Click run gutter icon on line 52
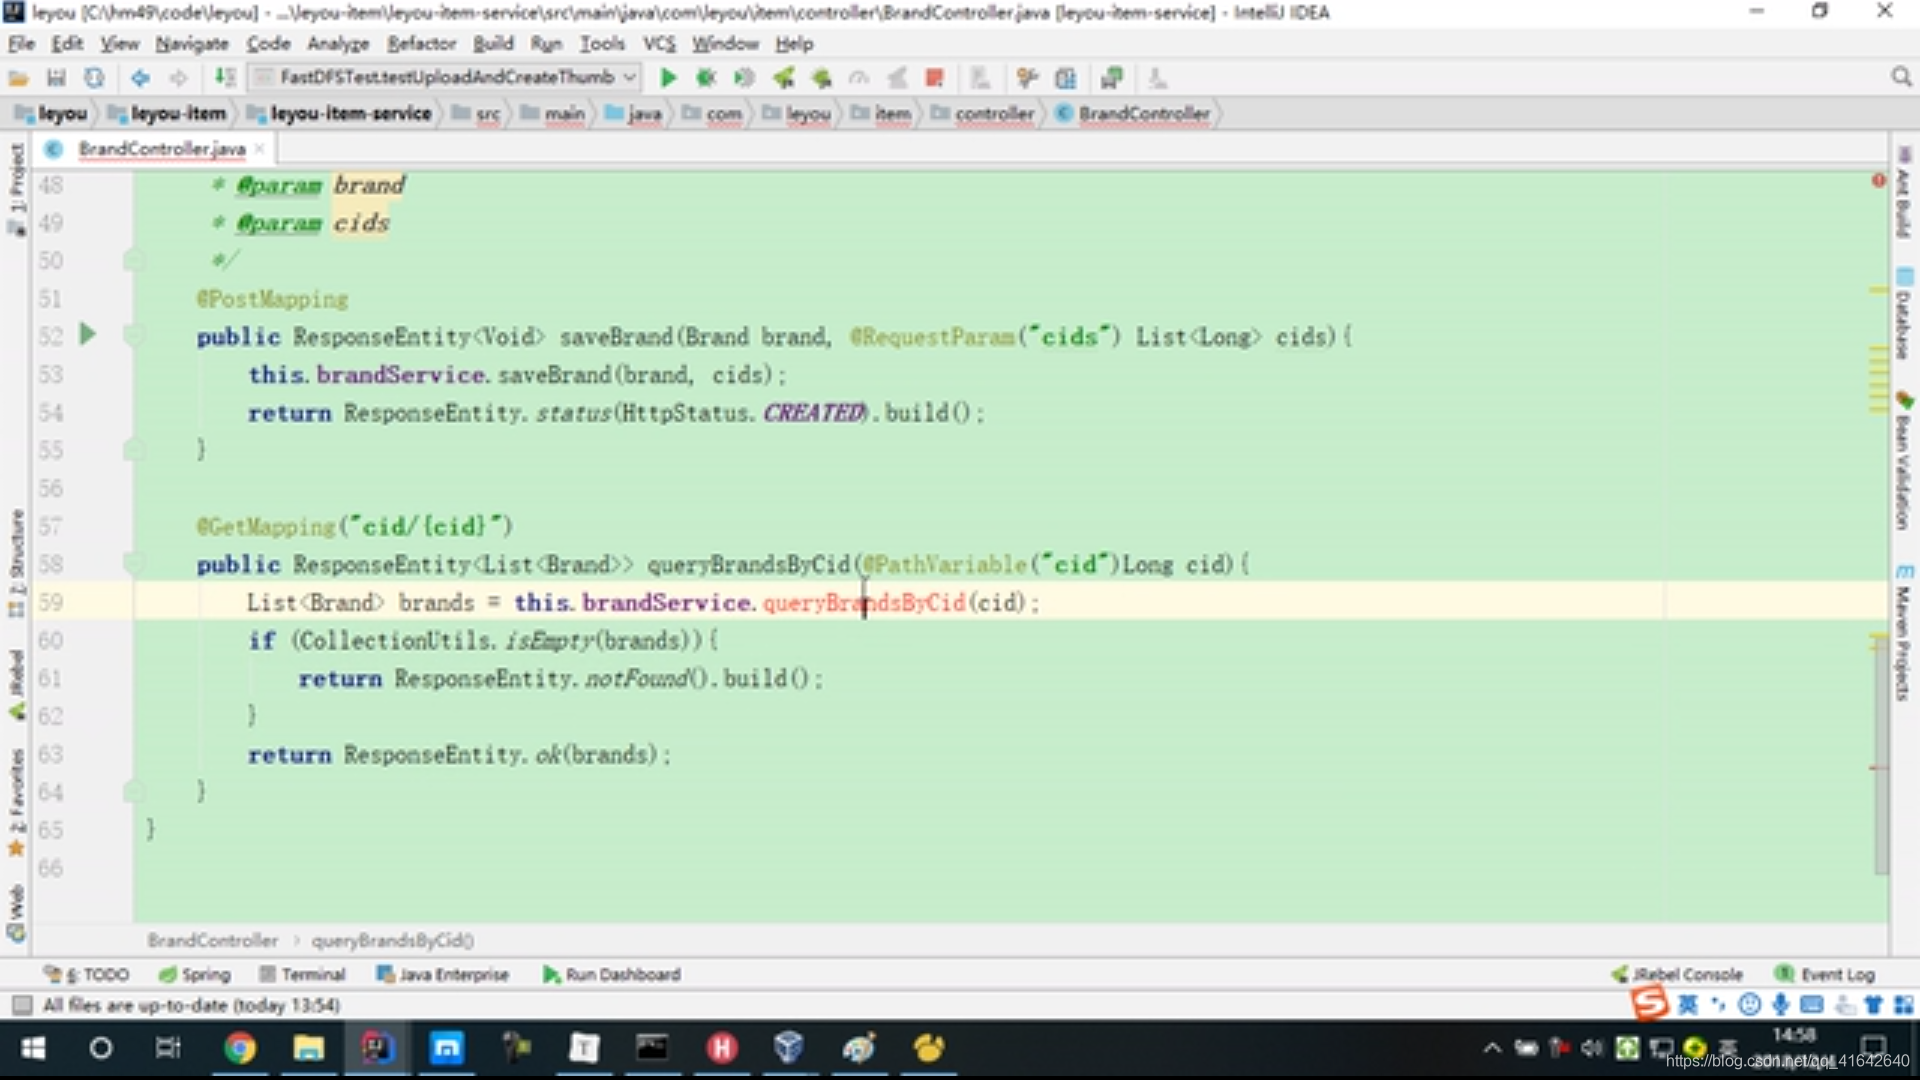The height and width of the screenshot is (1080, 1920). click(x=88, y=334)
